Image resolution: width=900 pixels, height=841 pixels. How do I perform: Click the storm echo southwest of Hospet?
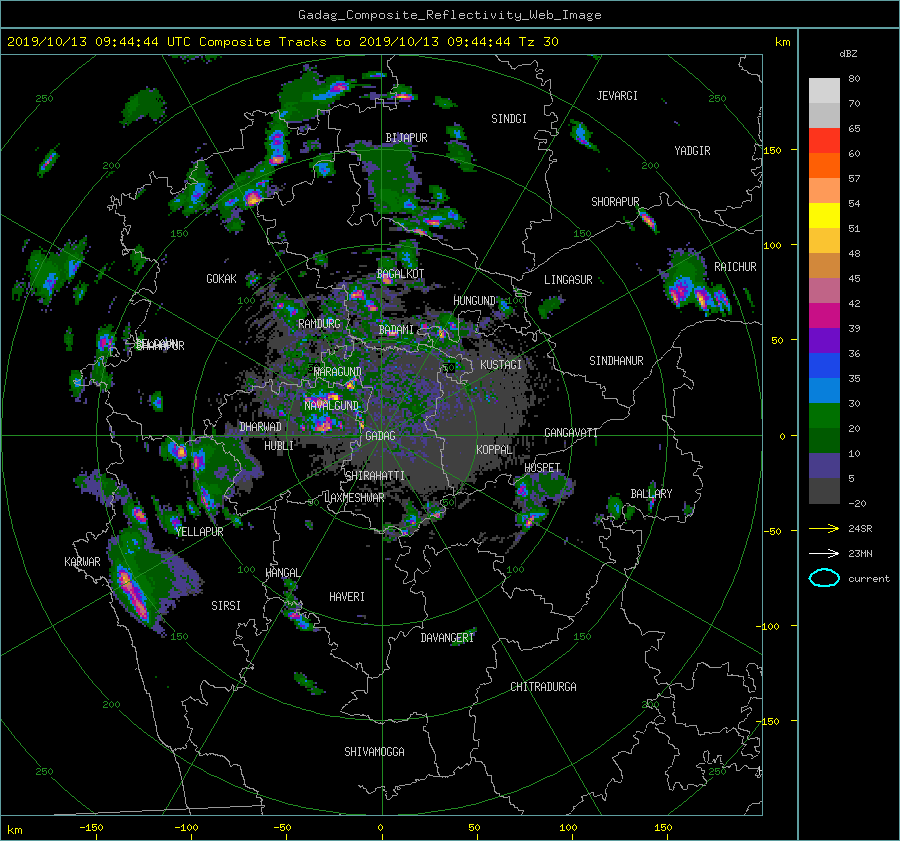point(530,519)
